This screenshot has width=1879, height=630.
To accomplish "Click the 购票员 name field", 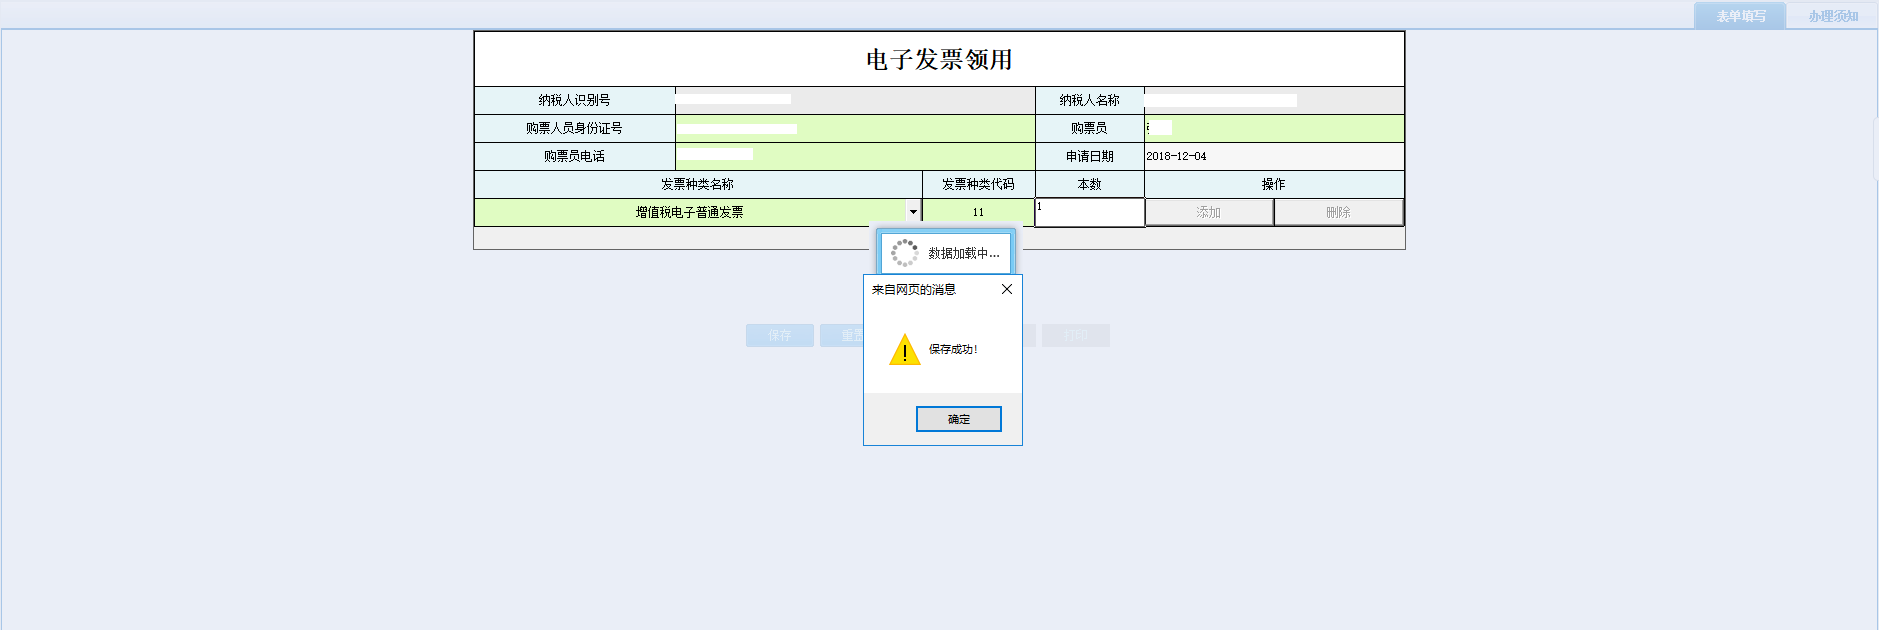I will coord(1273,128).
